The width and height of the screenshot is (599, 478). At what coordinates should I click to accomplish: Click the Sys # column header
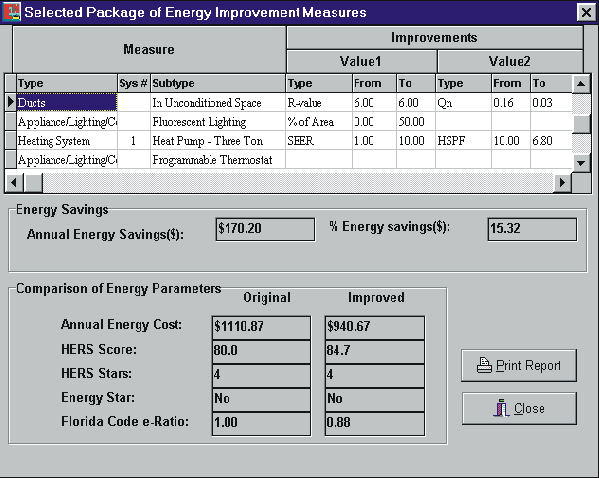(x=134, y=83)
